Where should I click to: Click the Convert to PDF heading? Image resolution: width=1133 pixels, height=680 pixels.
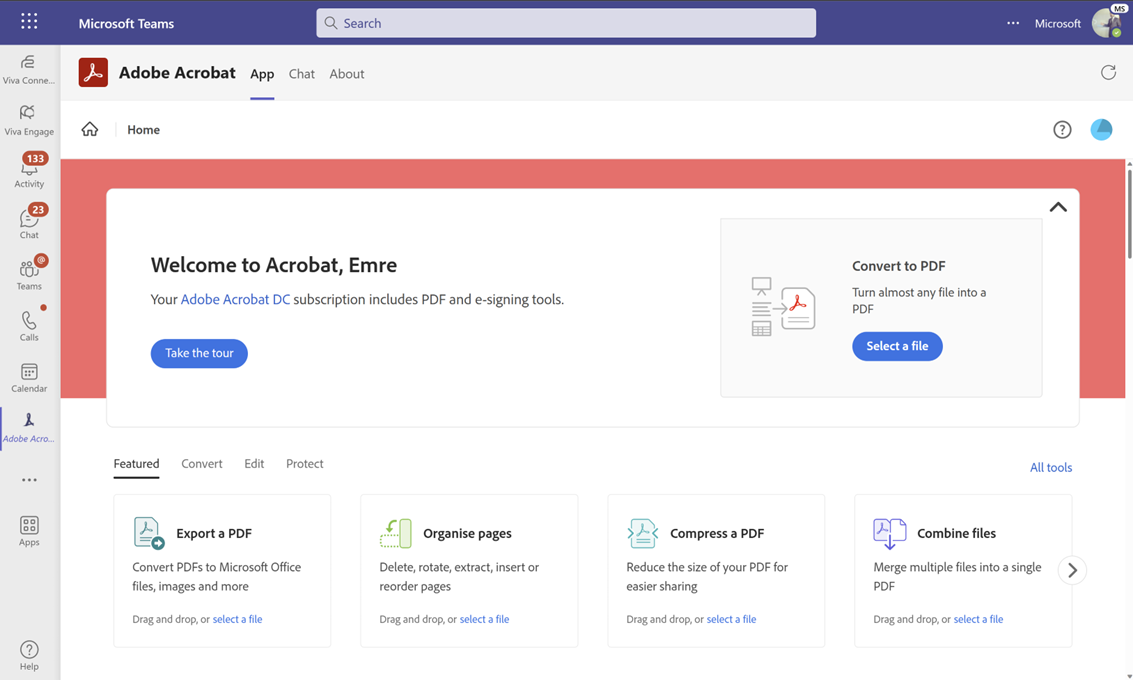(x=899, y=266)
